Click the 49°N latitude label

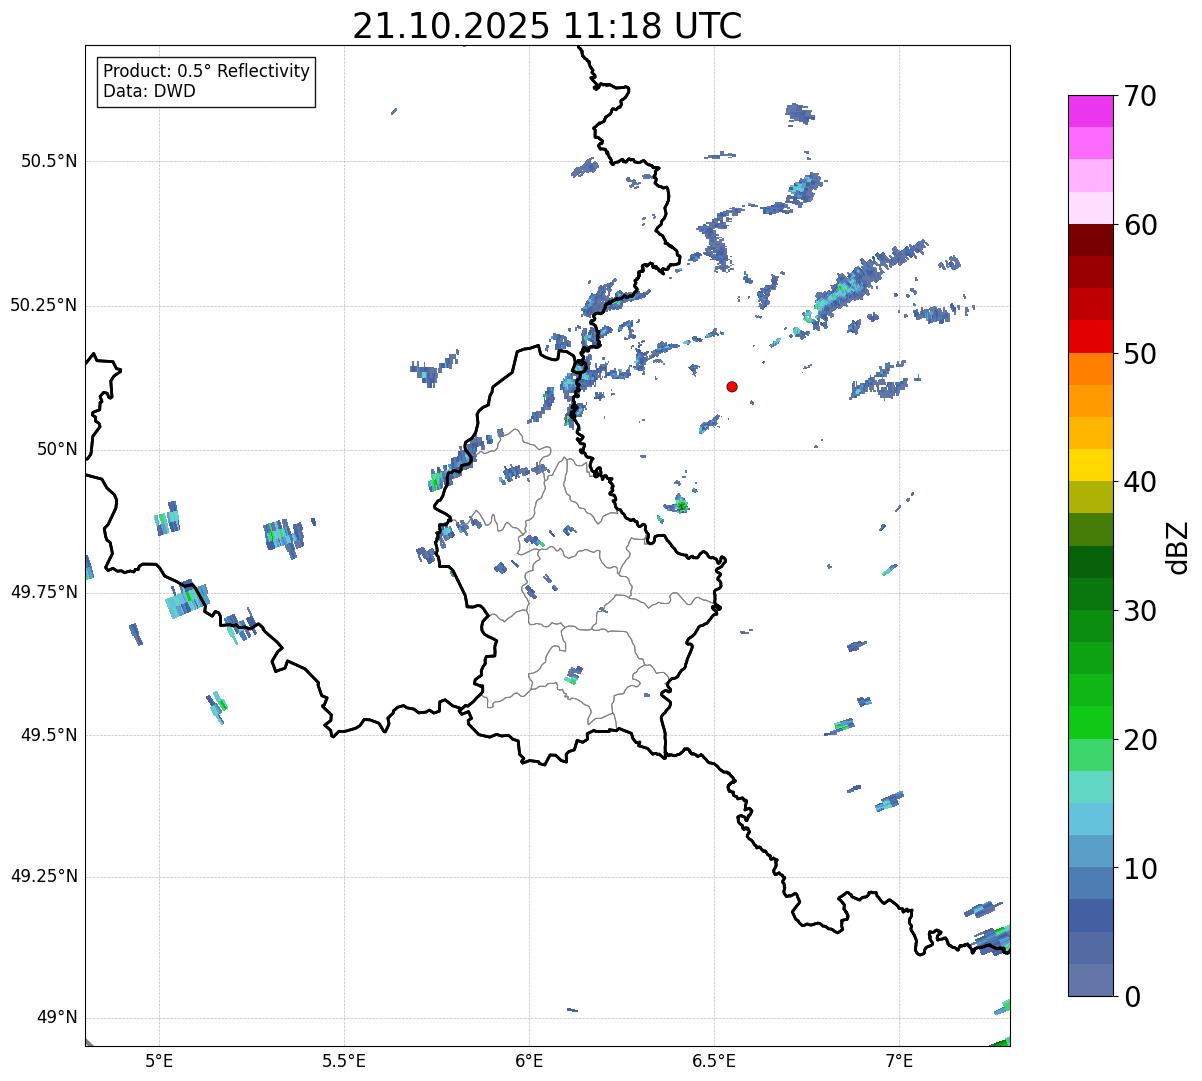57,1018
